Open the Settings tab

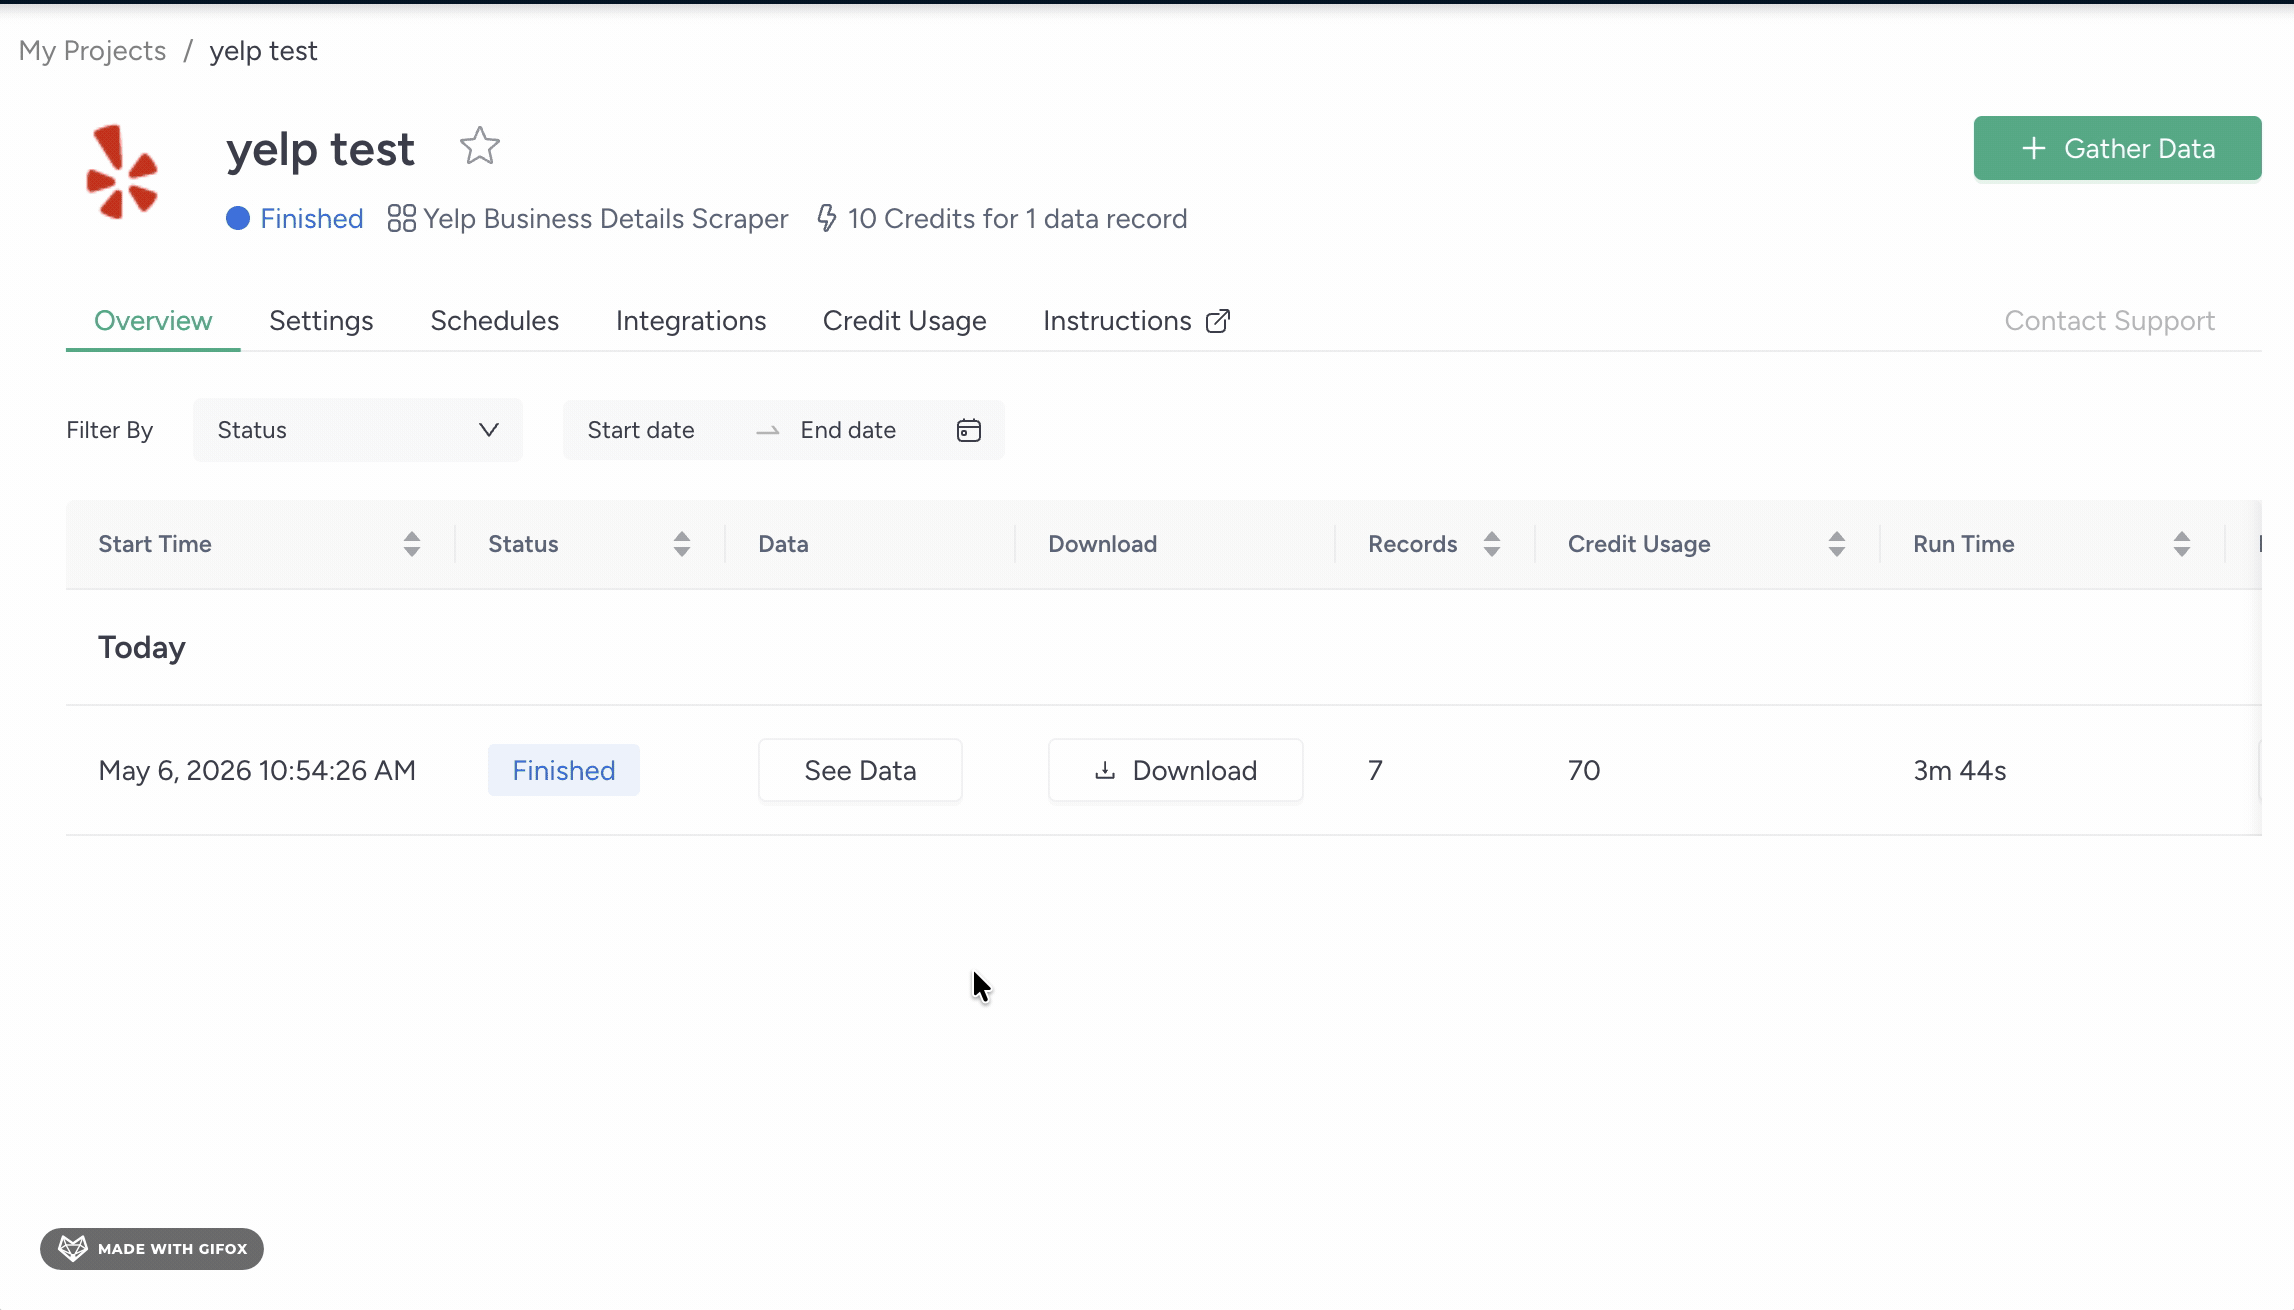pyautogui.click(x=321, y=321)
